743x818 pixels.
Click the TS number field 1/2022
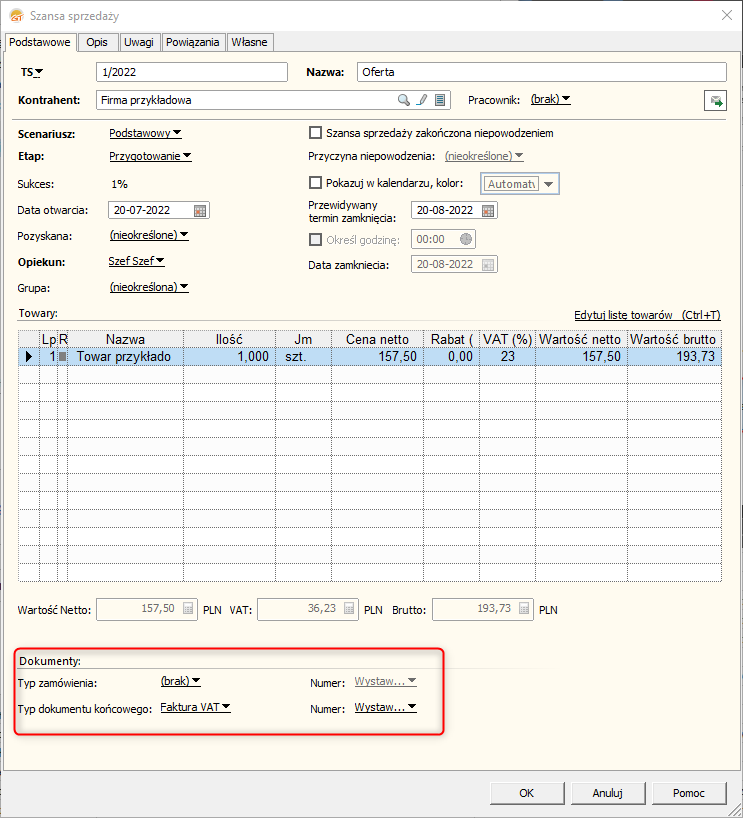(191, 72)
